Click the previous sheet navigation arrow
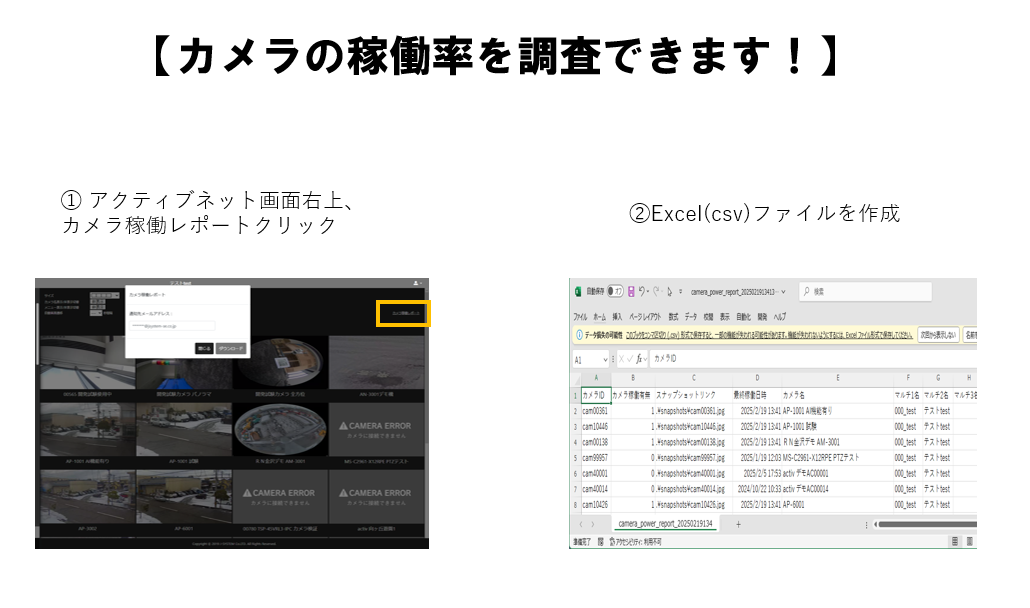The height and width of the screenshot is (608, 1030). click(581, 525)
